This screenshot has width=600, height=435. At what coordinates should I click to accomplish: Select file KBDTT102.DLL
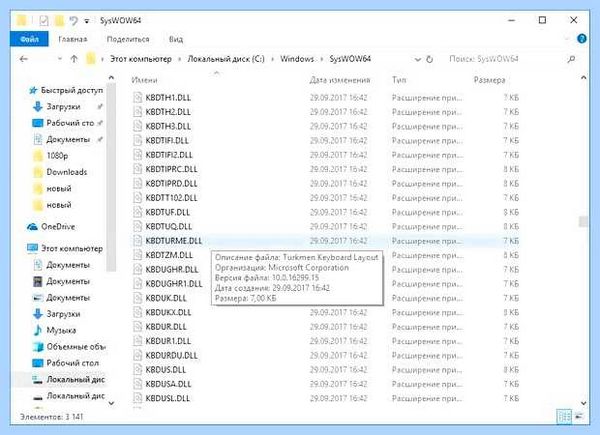click(171, 198)
